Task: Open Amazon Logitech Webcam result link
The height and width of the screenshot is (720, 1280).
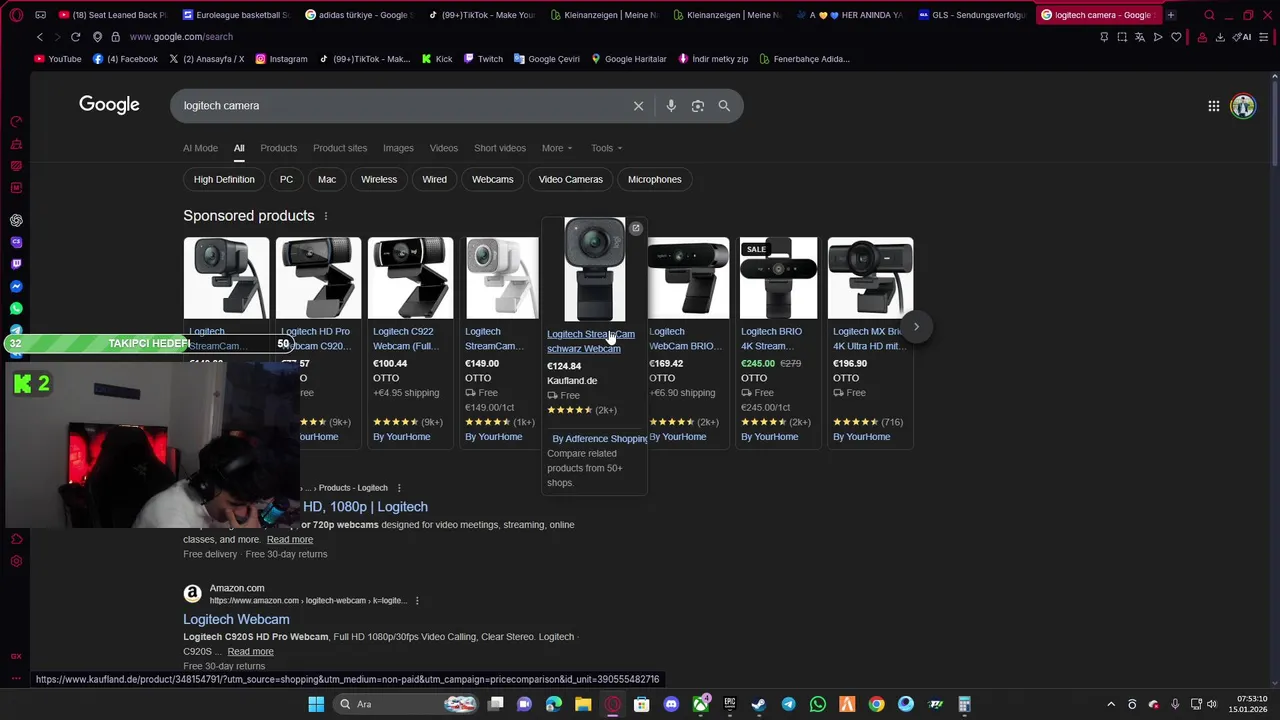Action: click(236, 620)
